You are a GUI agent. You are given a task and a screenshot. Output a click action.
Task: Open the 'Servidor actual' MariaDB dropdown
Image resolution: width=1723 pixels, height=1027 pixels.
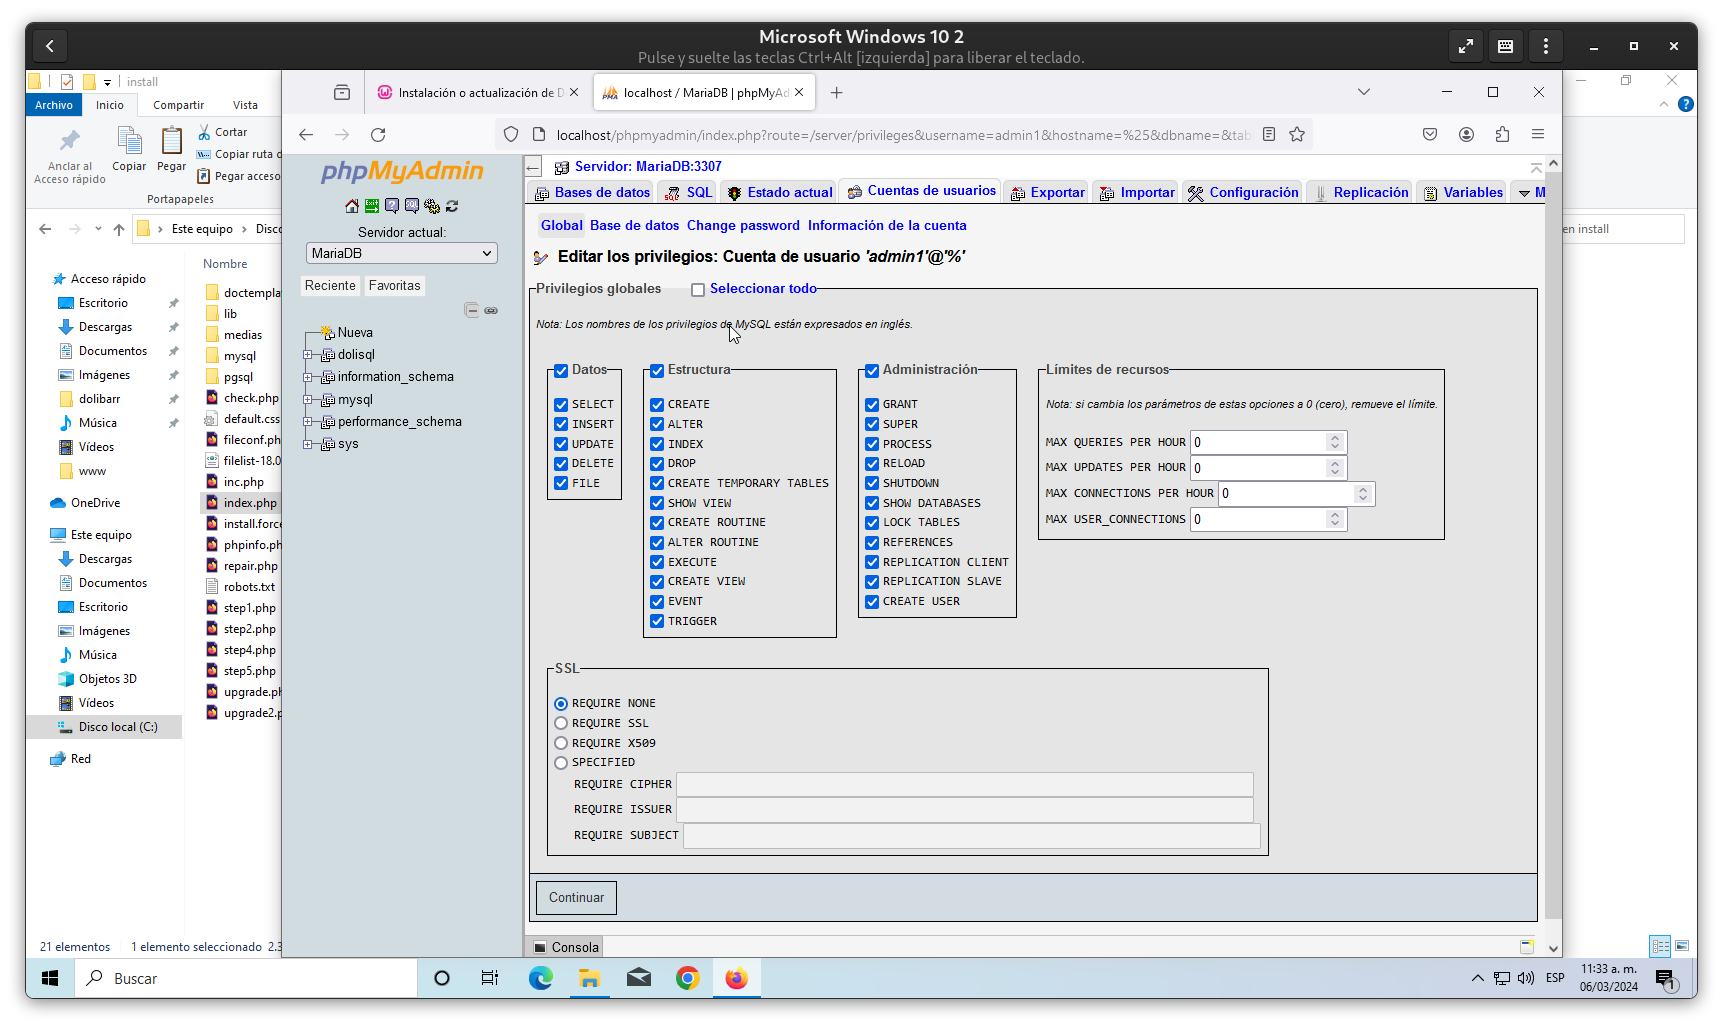click(401, 253)
